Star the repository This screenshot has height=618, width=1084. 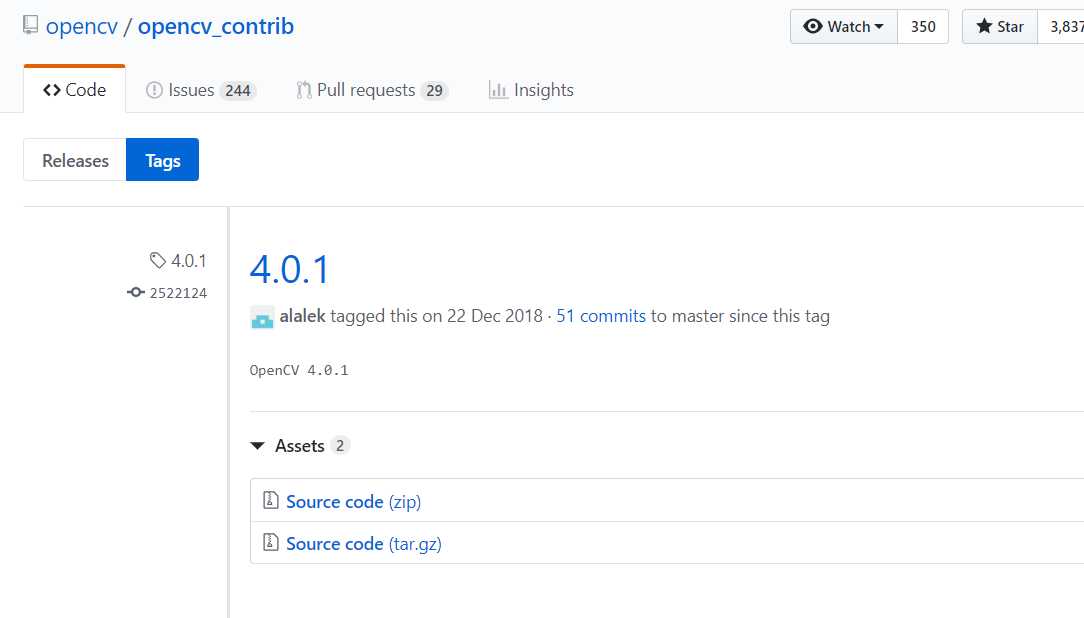pos(1000,26)
